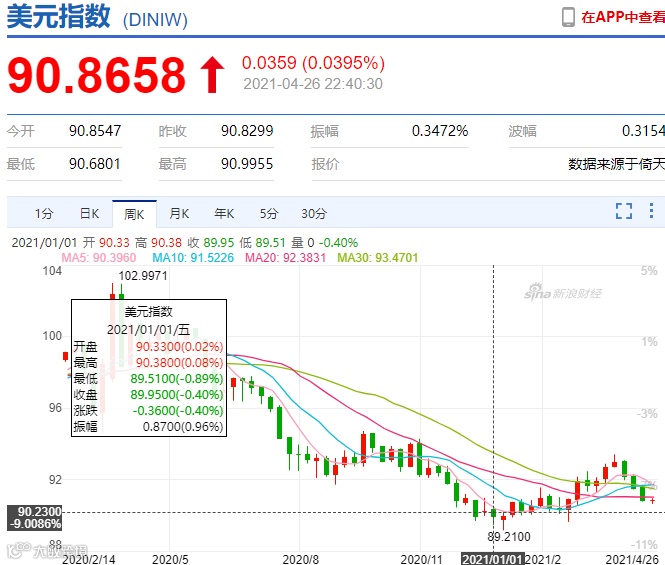Click the 昨收 value 90.8299
The width and height of the screenshot is (665, 565).
247,131
